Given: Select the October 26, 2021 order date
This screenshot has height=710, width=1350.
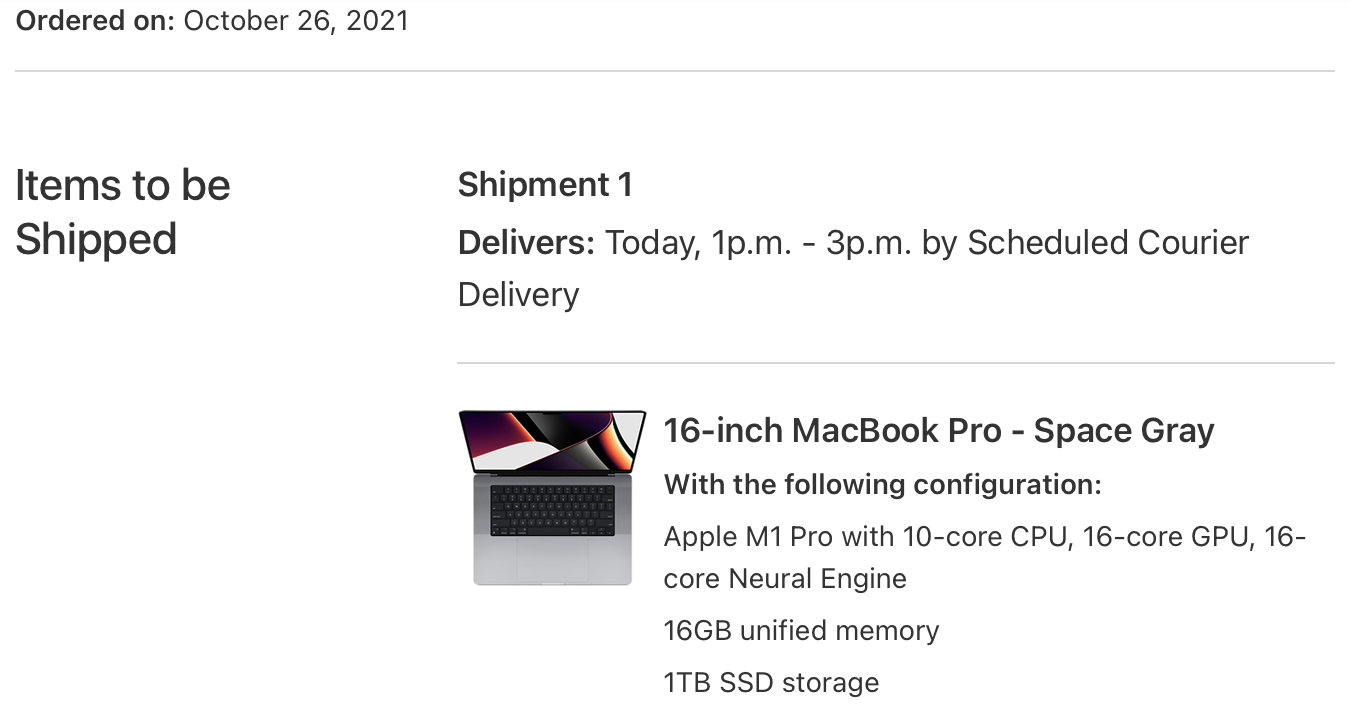Looking at the screenshot, I should tap(296, 21).
